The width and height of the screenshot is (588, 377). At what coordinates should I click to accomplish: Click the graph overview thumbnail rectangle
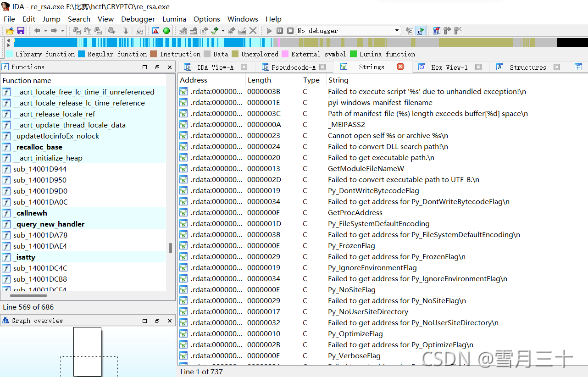tap(87, 351)
